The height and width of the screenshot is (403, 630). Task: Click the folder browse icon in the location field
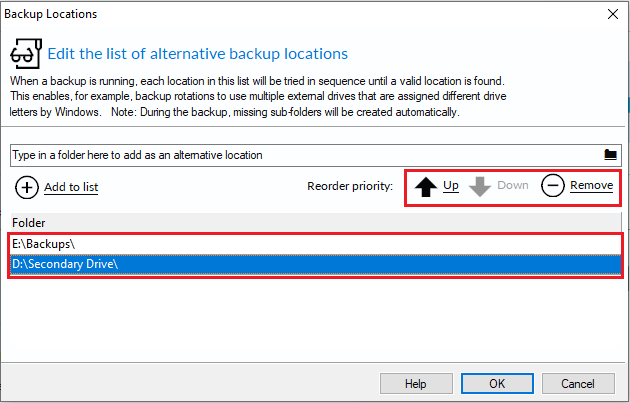[x=610, y=155]
